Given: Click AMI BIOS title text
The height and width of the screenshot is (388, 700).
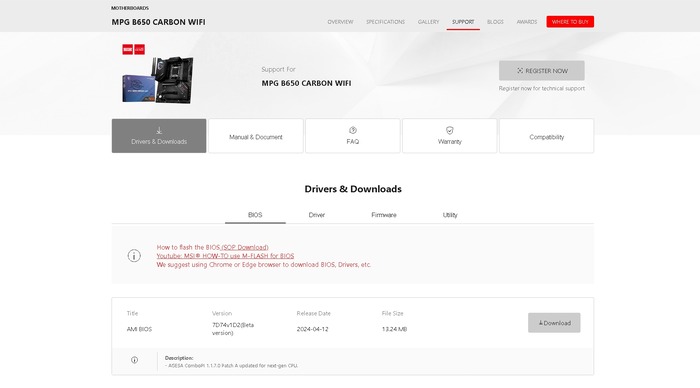Looking at the screenshot, I should [139, 329].
